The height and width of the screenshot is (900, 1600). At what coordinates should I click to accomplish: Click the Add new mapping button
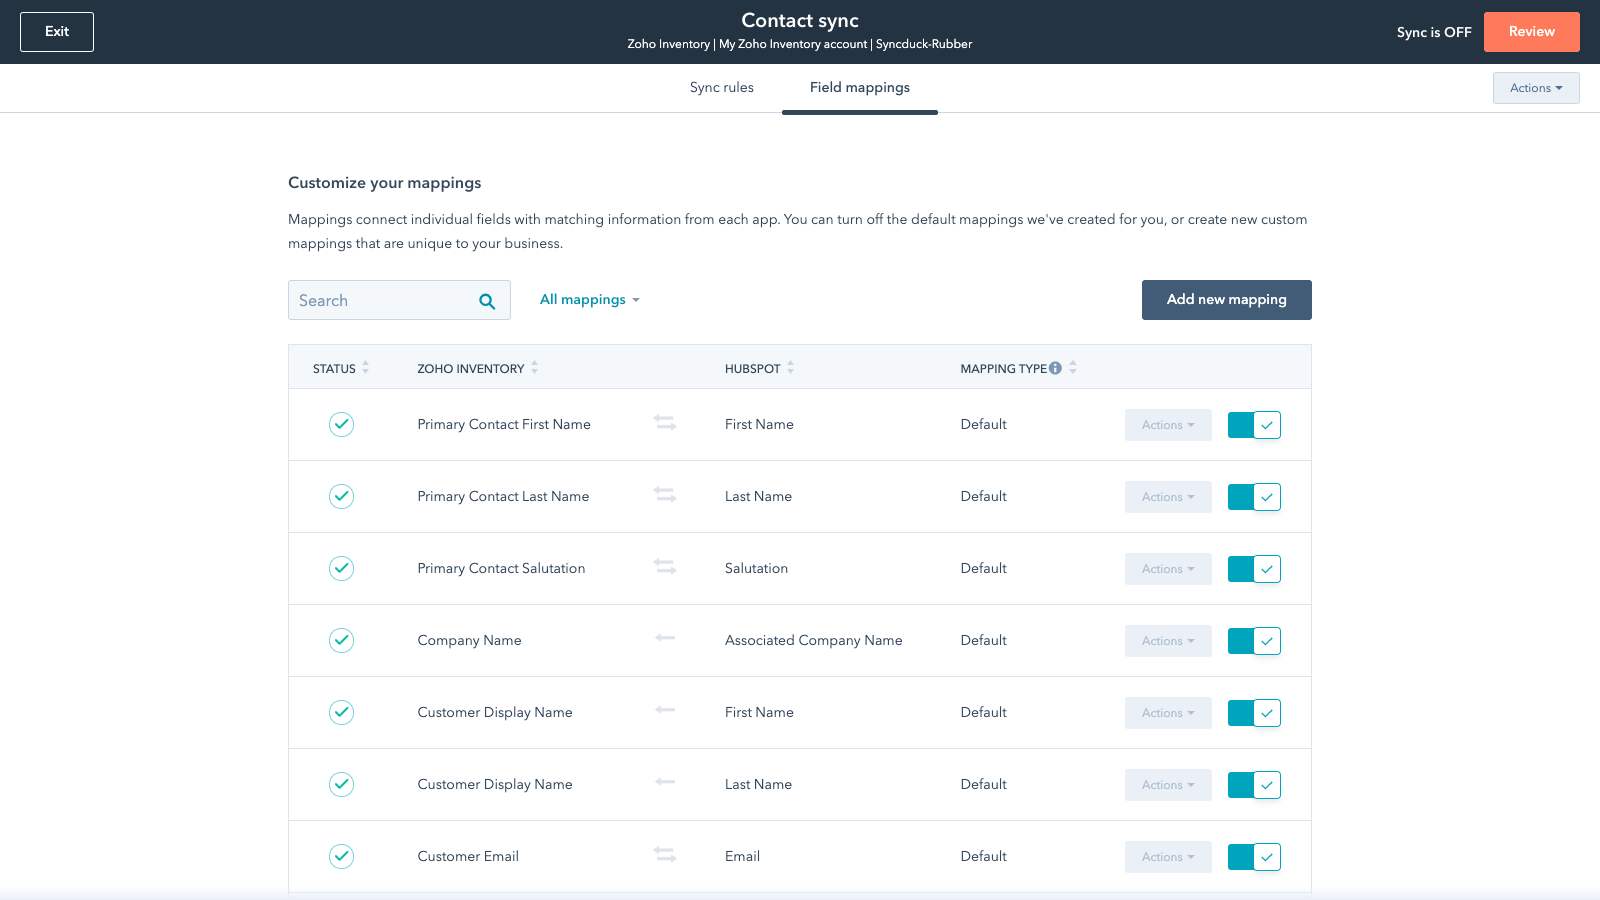[1226, 300]
